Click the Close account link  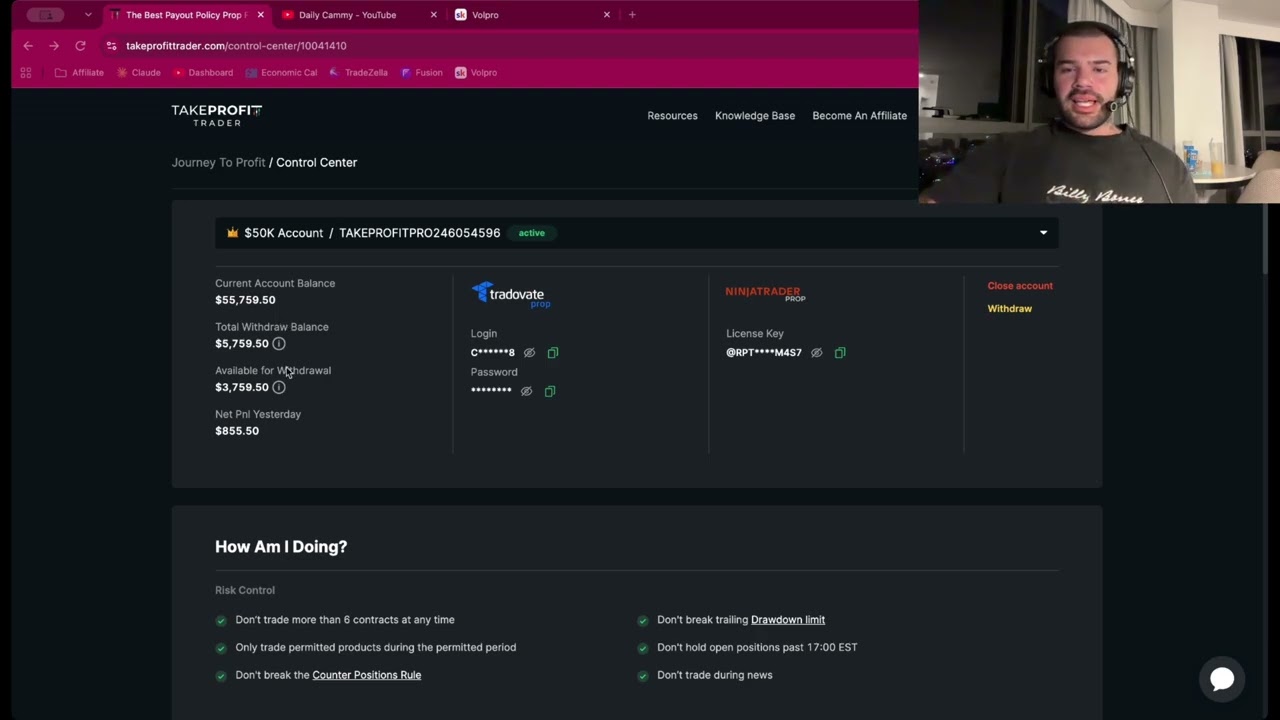1020,286
